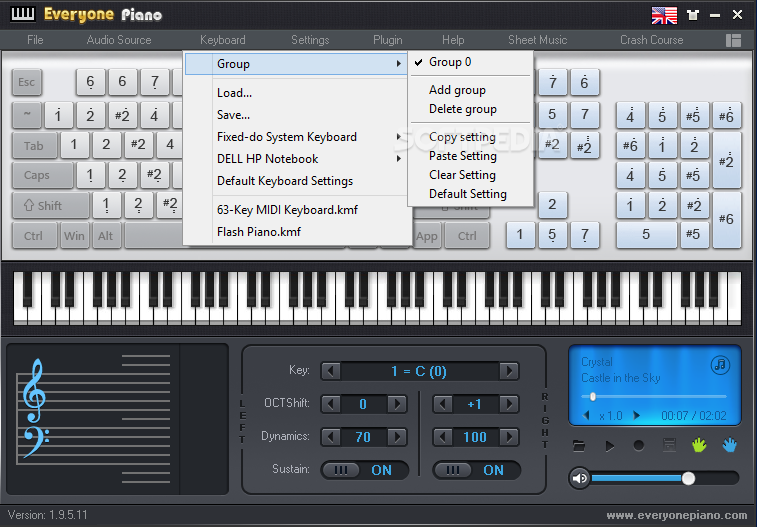Viewport: 757px width, 527px height.
Task: Click the left Shift virtual key
Action: [50, 206]
